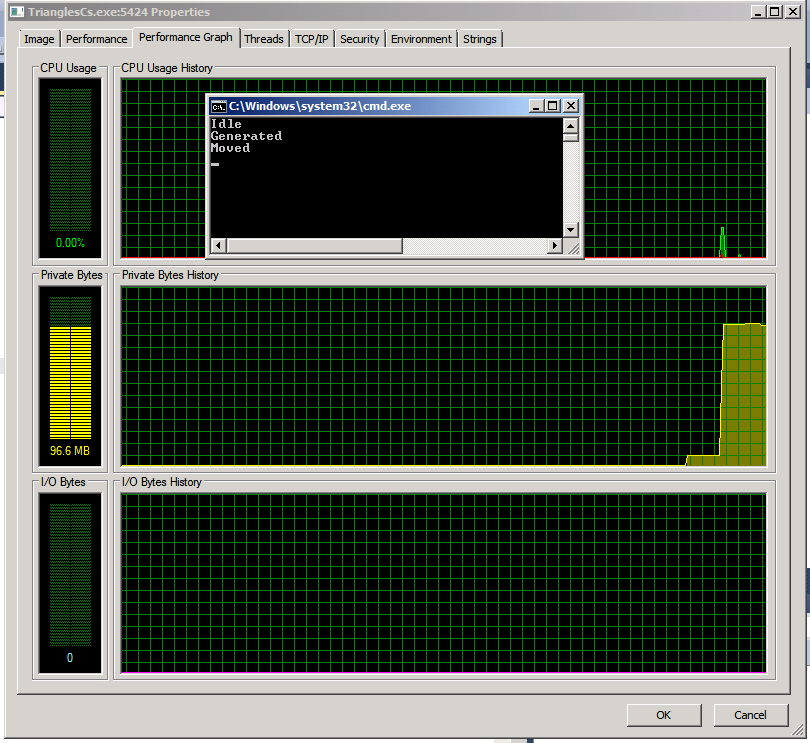Click the cmd.exe resize grip corner
This screenshot has height=743, width=810.
(573, 248)
